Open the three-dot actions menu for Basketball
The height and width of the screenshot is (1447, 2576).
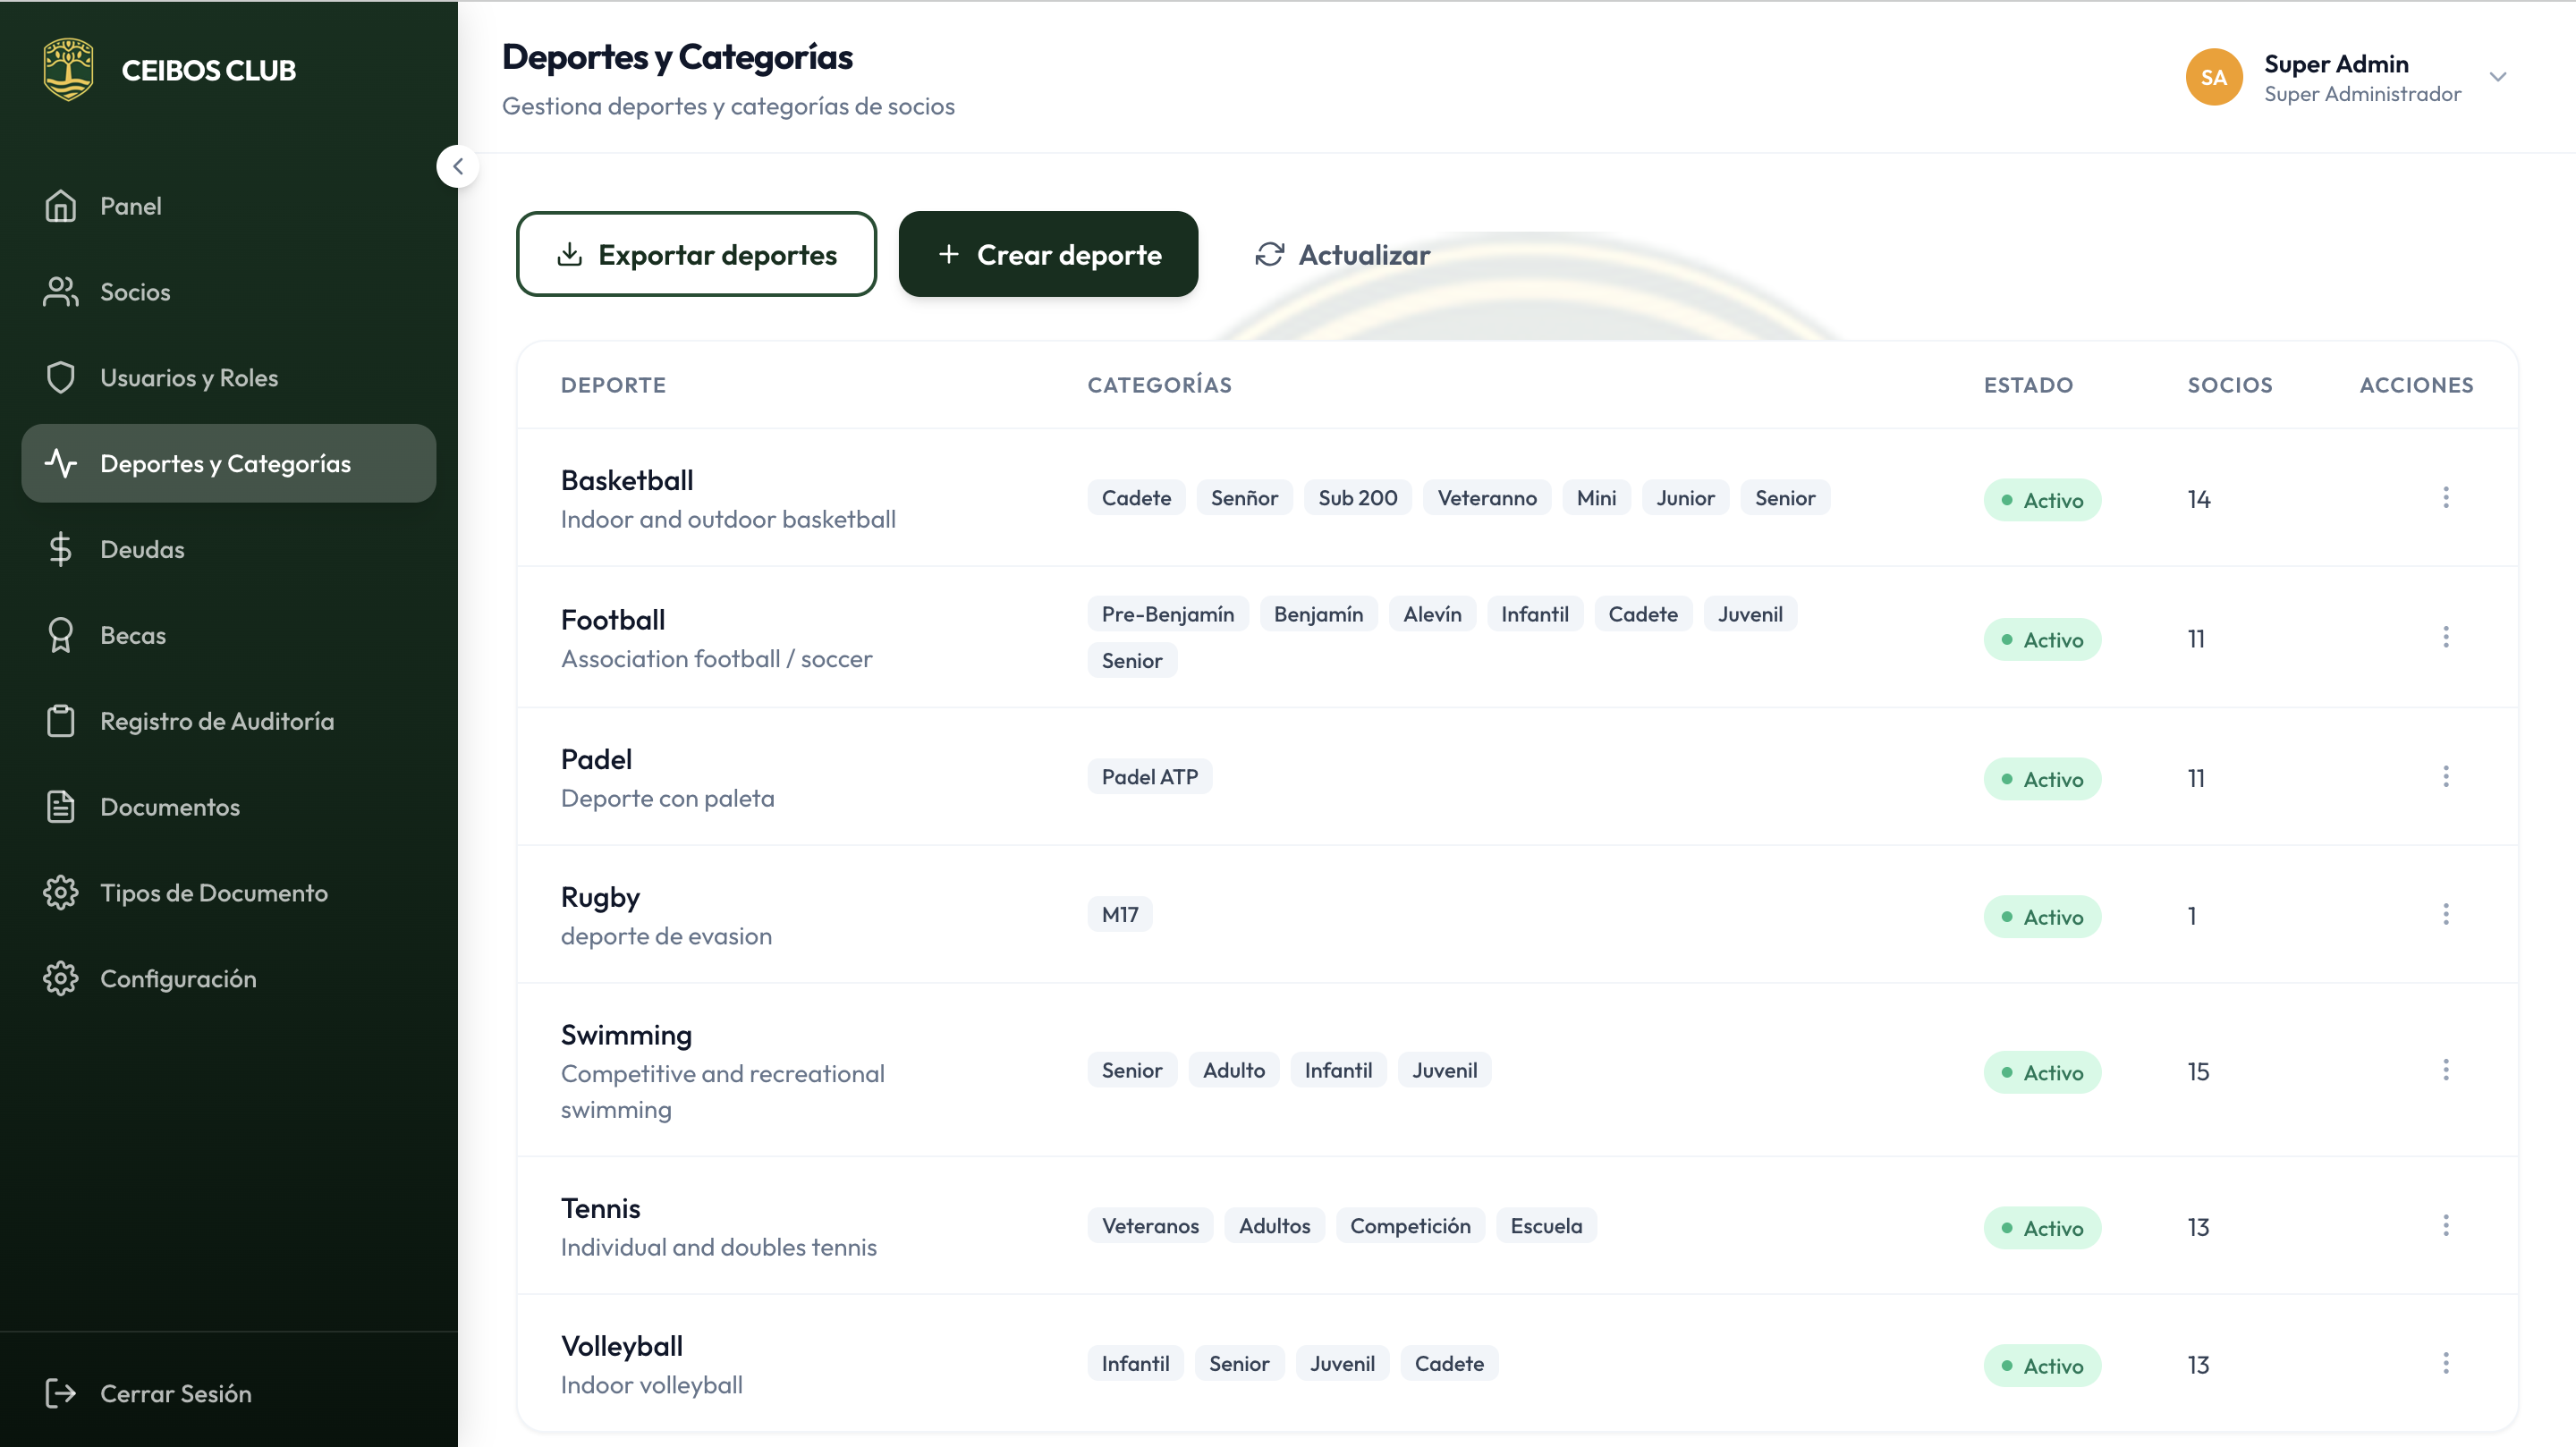click(2445, 498)
